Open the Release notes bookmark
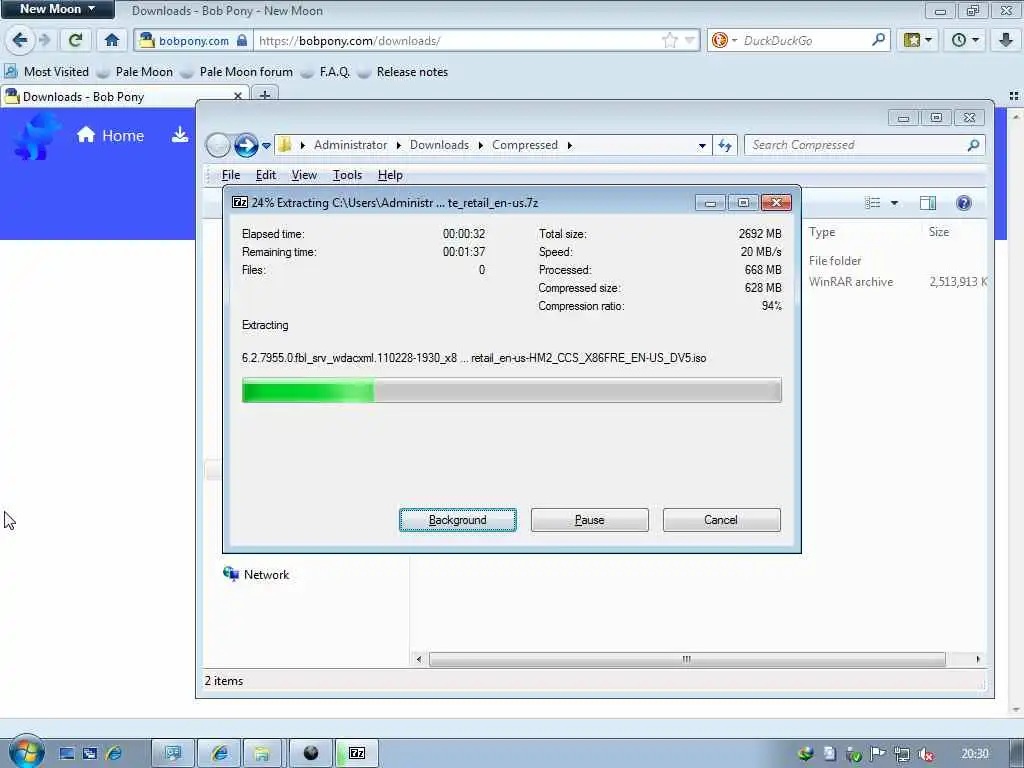 [x=404, y=72]
